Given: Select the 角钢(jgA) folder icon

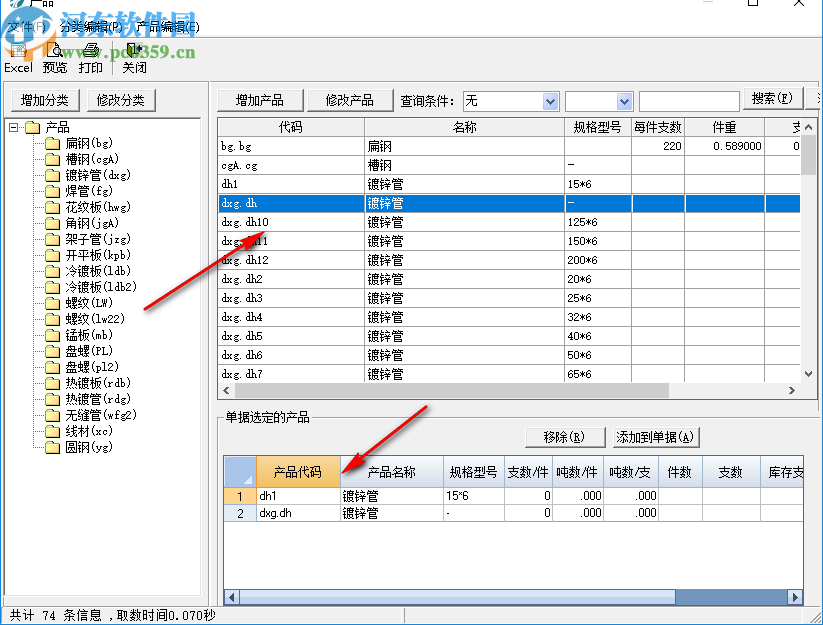Looking at the screenshot, I should (52, 223).
